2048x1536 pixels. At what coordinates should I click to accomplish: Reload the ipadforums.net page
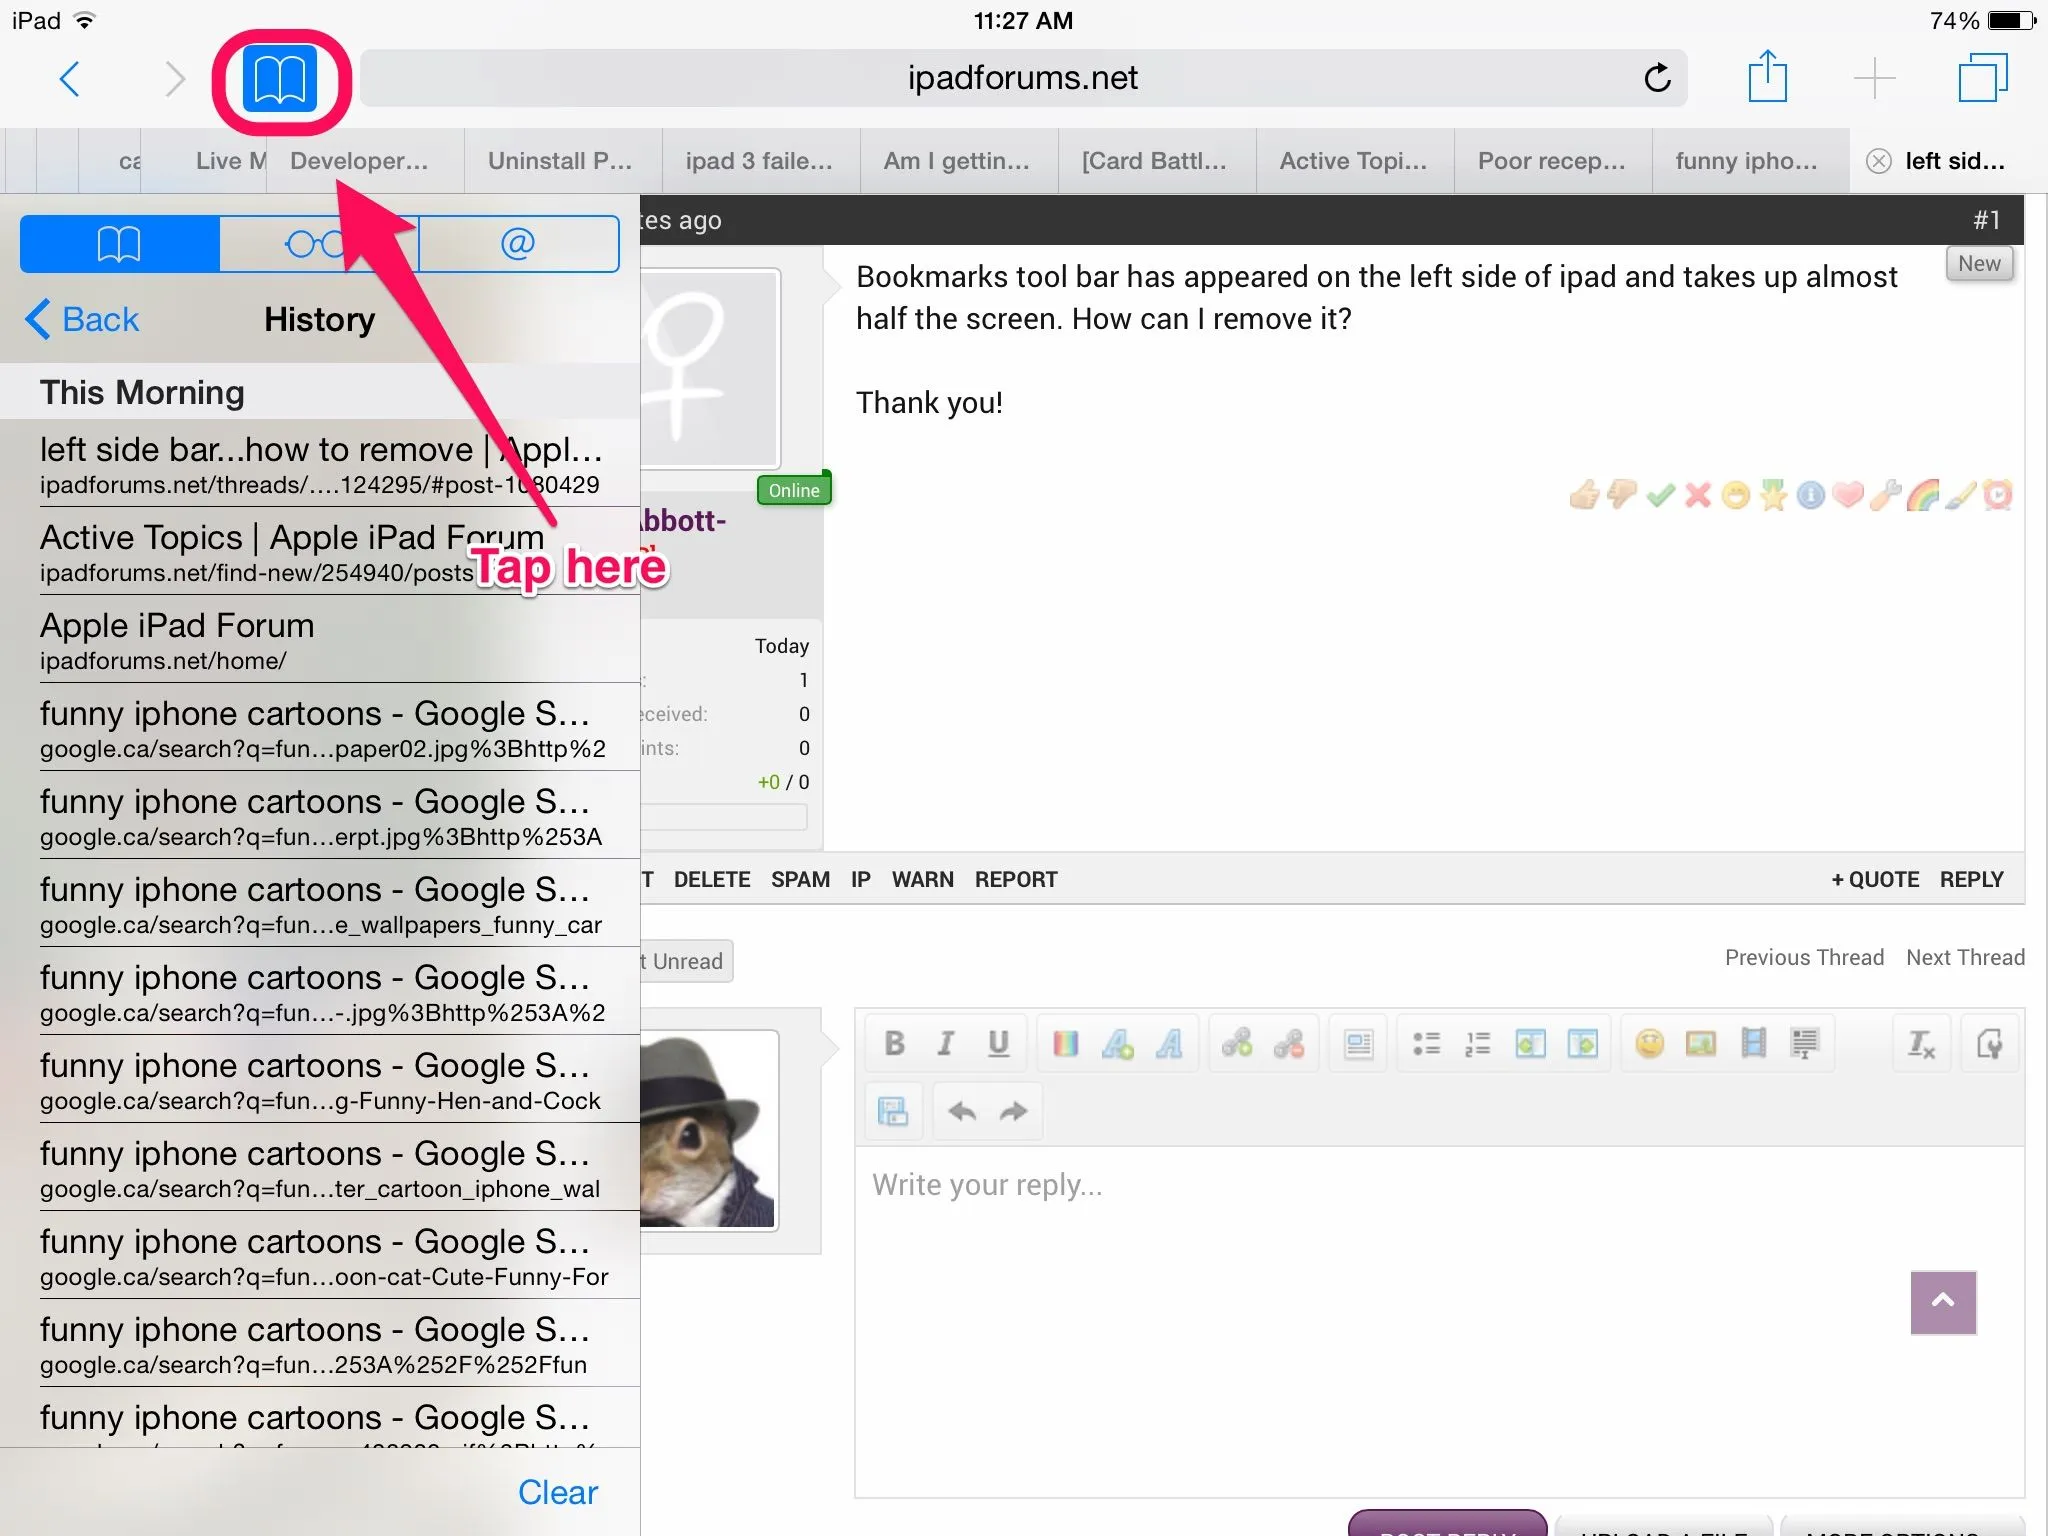[x=1657, y=78]
